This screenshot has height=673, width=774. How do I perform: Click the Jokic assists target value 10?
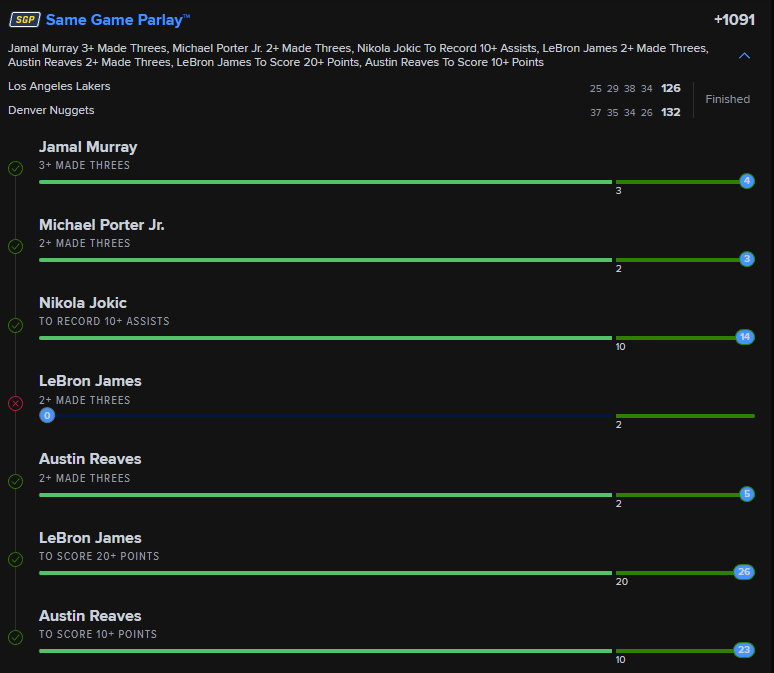coord(620,347)
